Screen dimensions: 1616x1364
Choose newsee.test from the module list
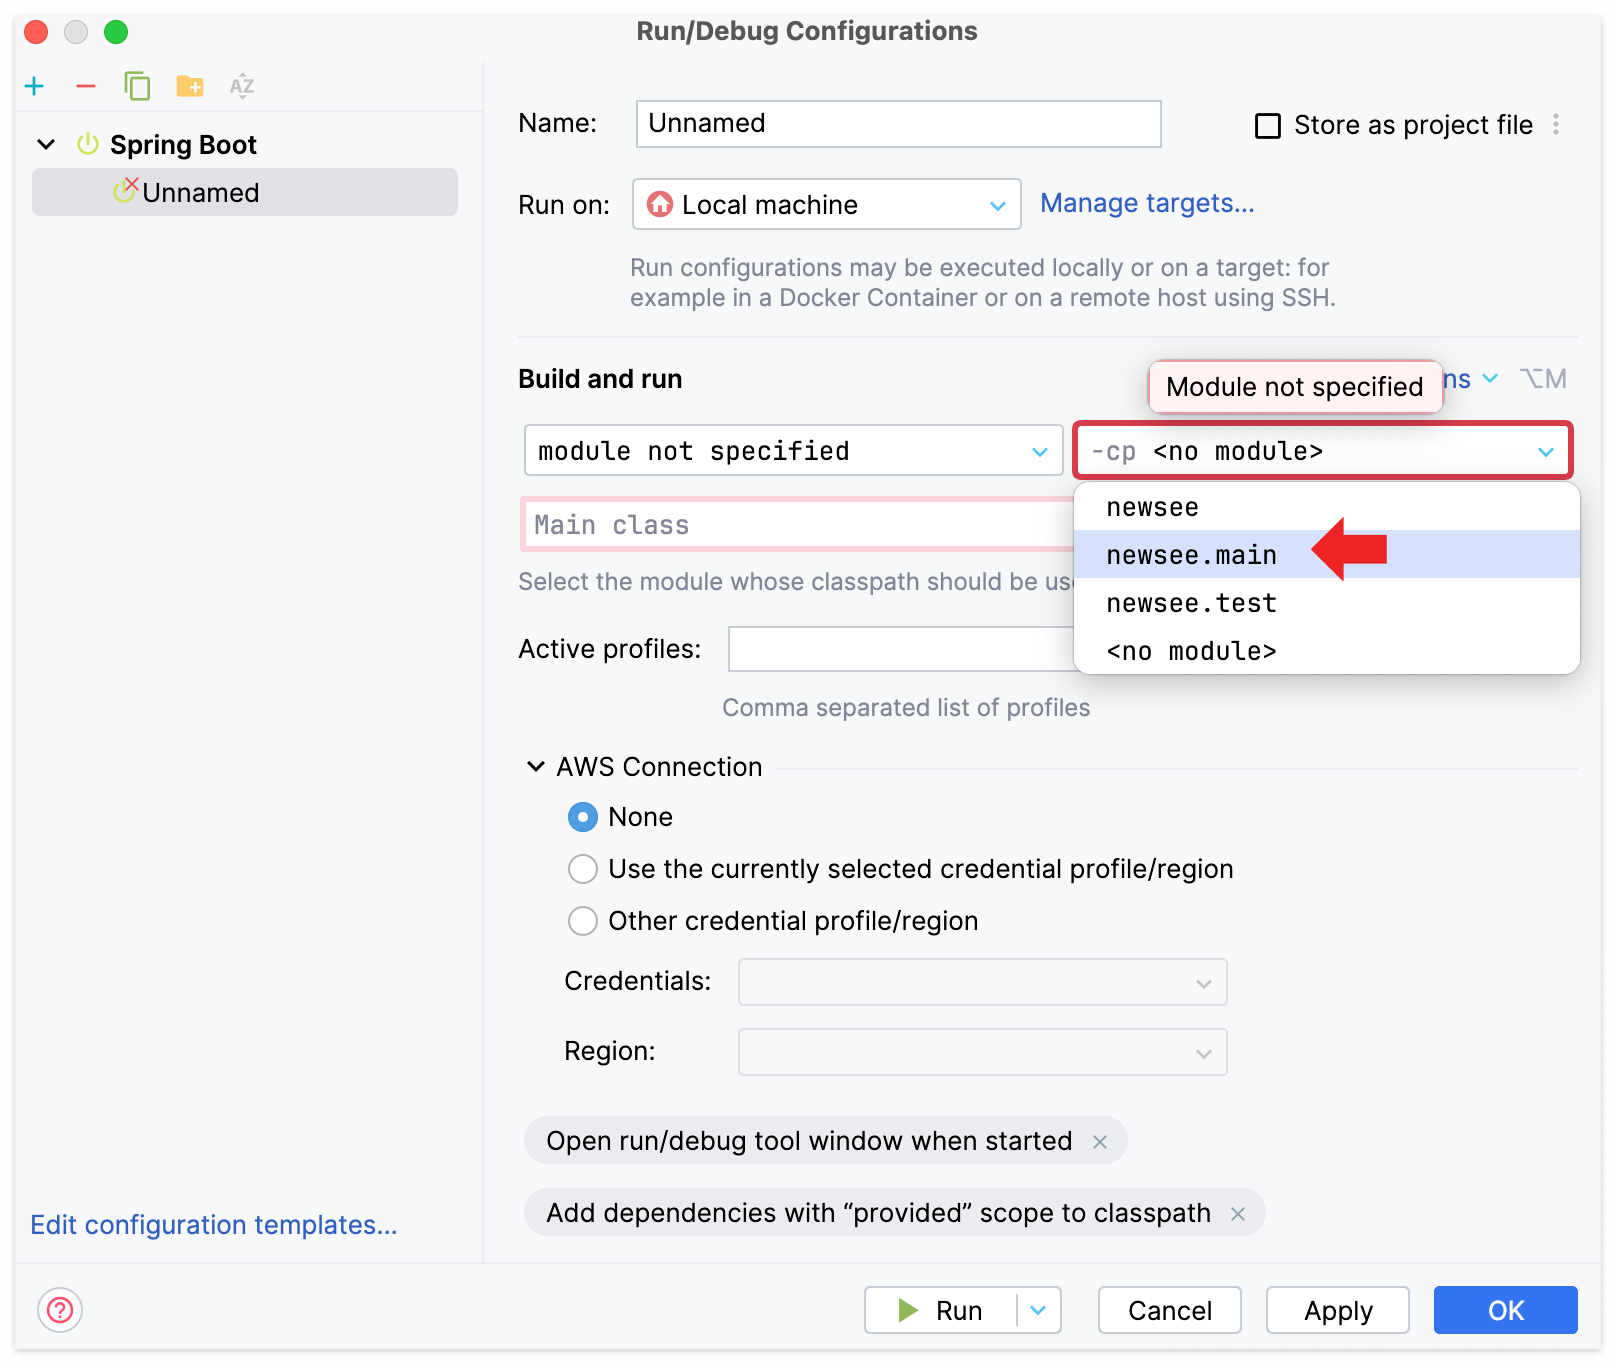click(x=1326, y=603)
